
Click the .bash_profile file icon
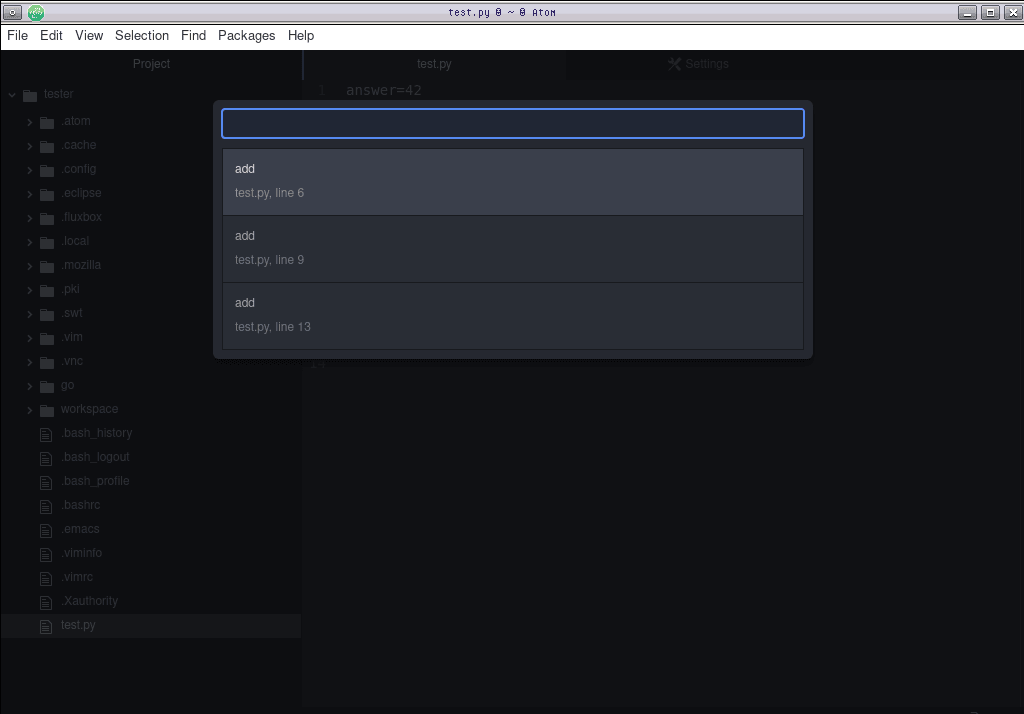46,482
